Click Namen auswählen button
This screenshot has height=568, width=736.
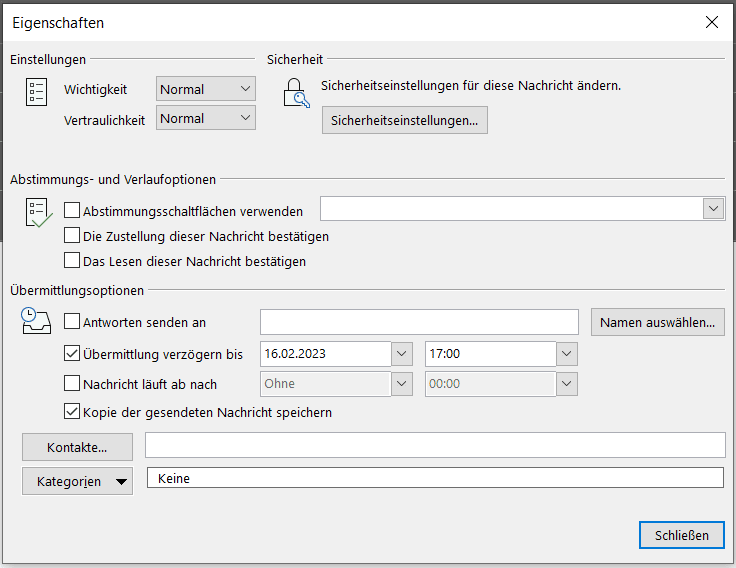click(x=657, y=322)
